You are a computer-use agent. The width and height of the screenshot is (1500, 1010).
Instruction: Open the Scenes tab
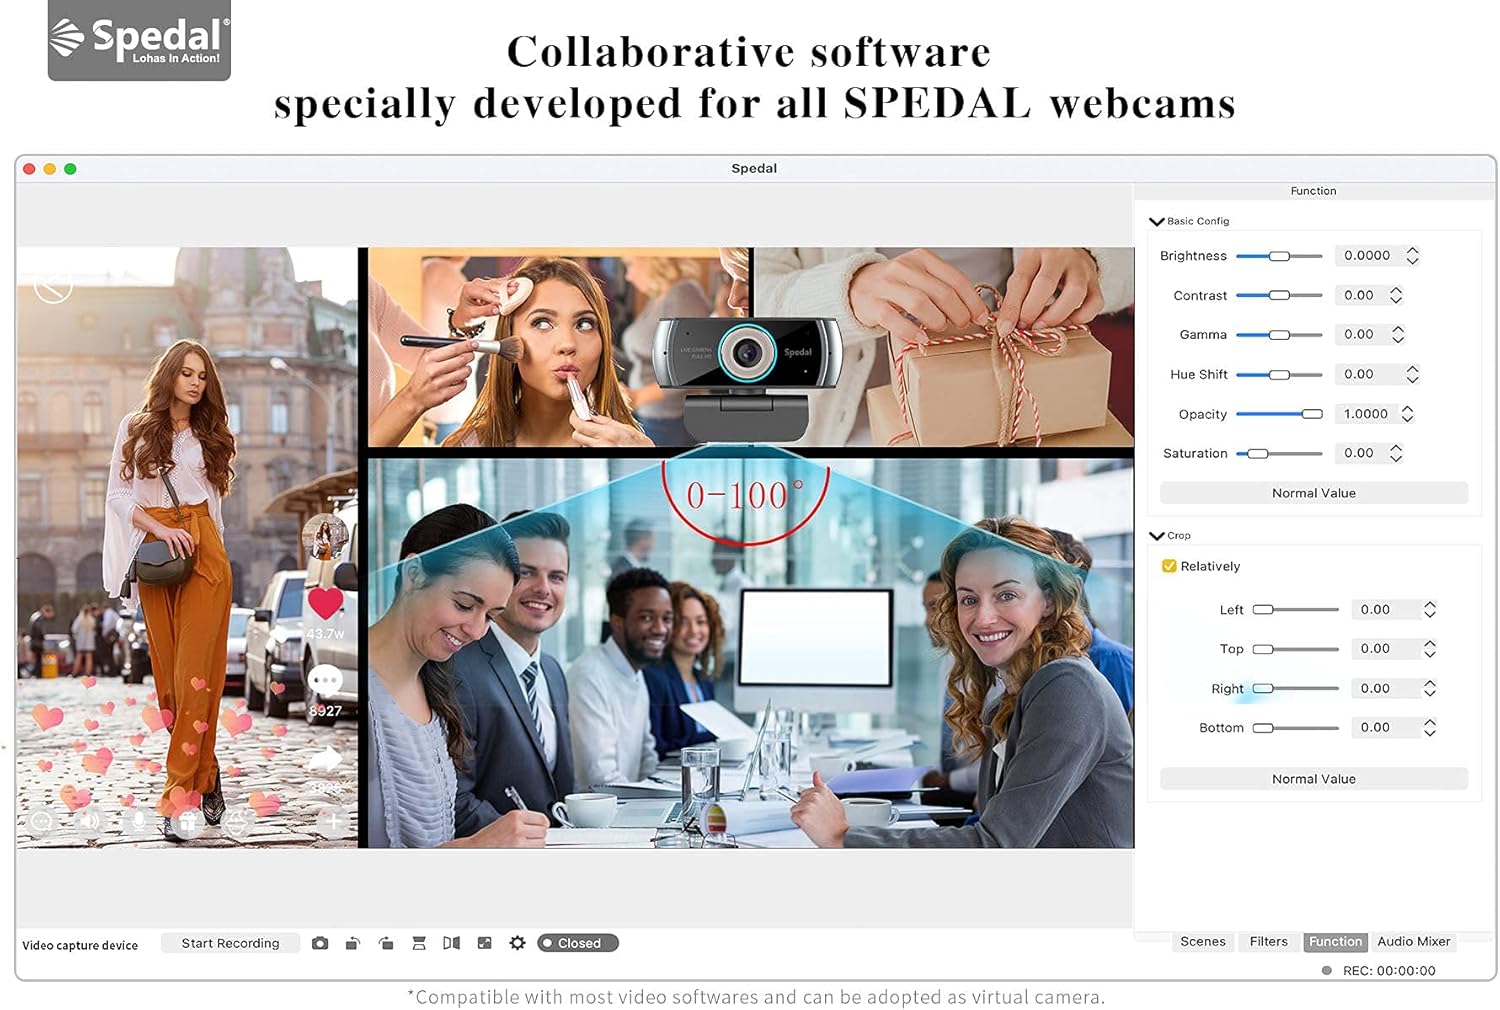[1203, 941]
